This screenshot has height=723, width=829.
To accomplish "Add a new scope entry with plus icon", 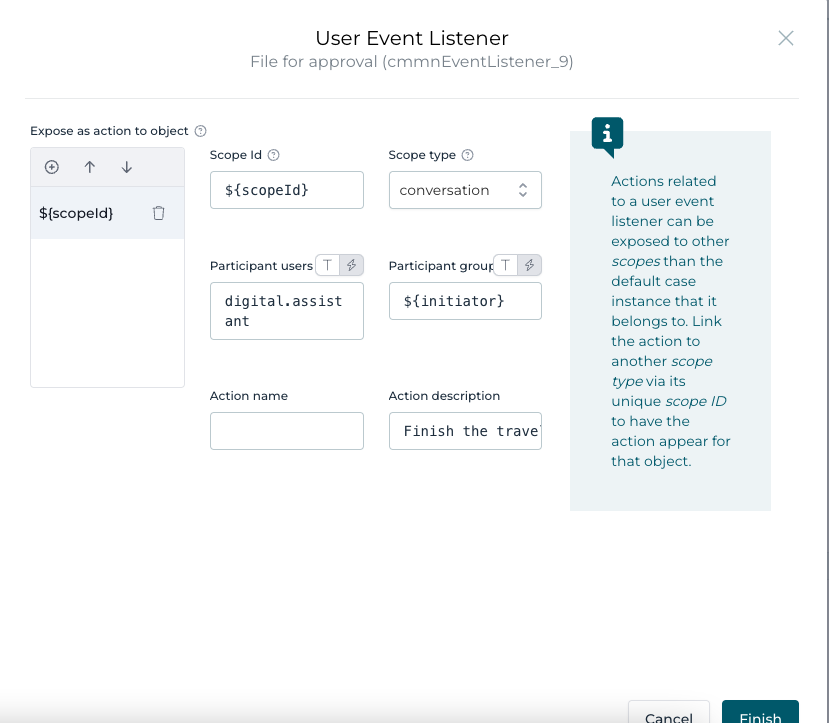I will click(x=52, y=167).
